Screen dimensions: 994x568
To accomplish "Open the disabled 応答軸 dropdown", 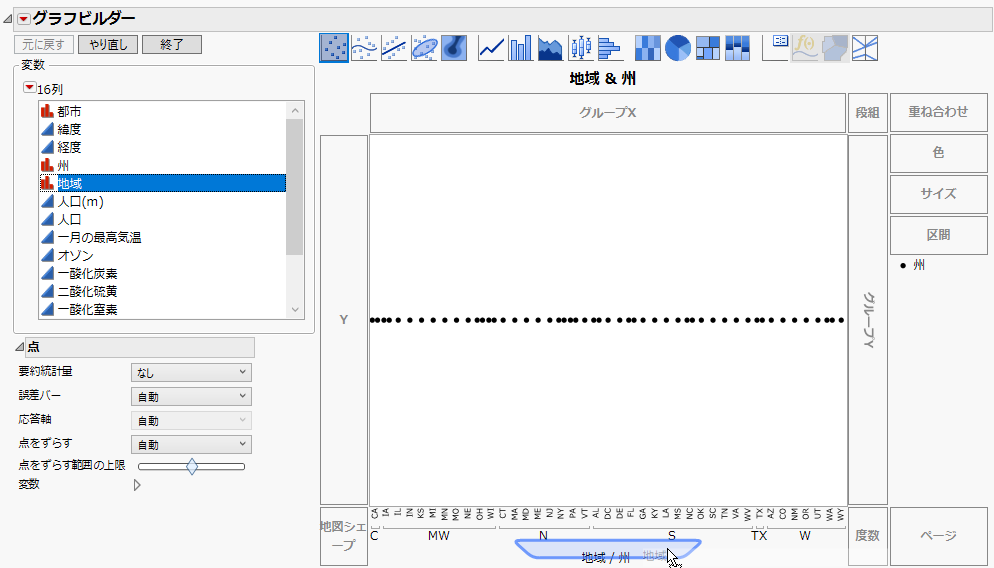I will click(191, 420).
